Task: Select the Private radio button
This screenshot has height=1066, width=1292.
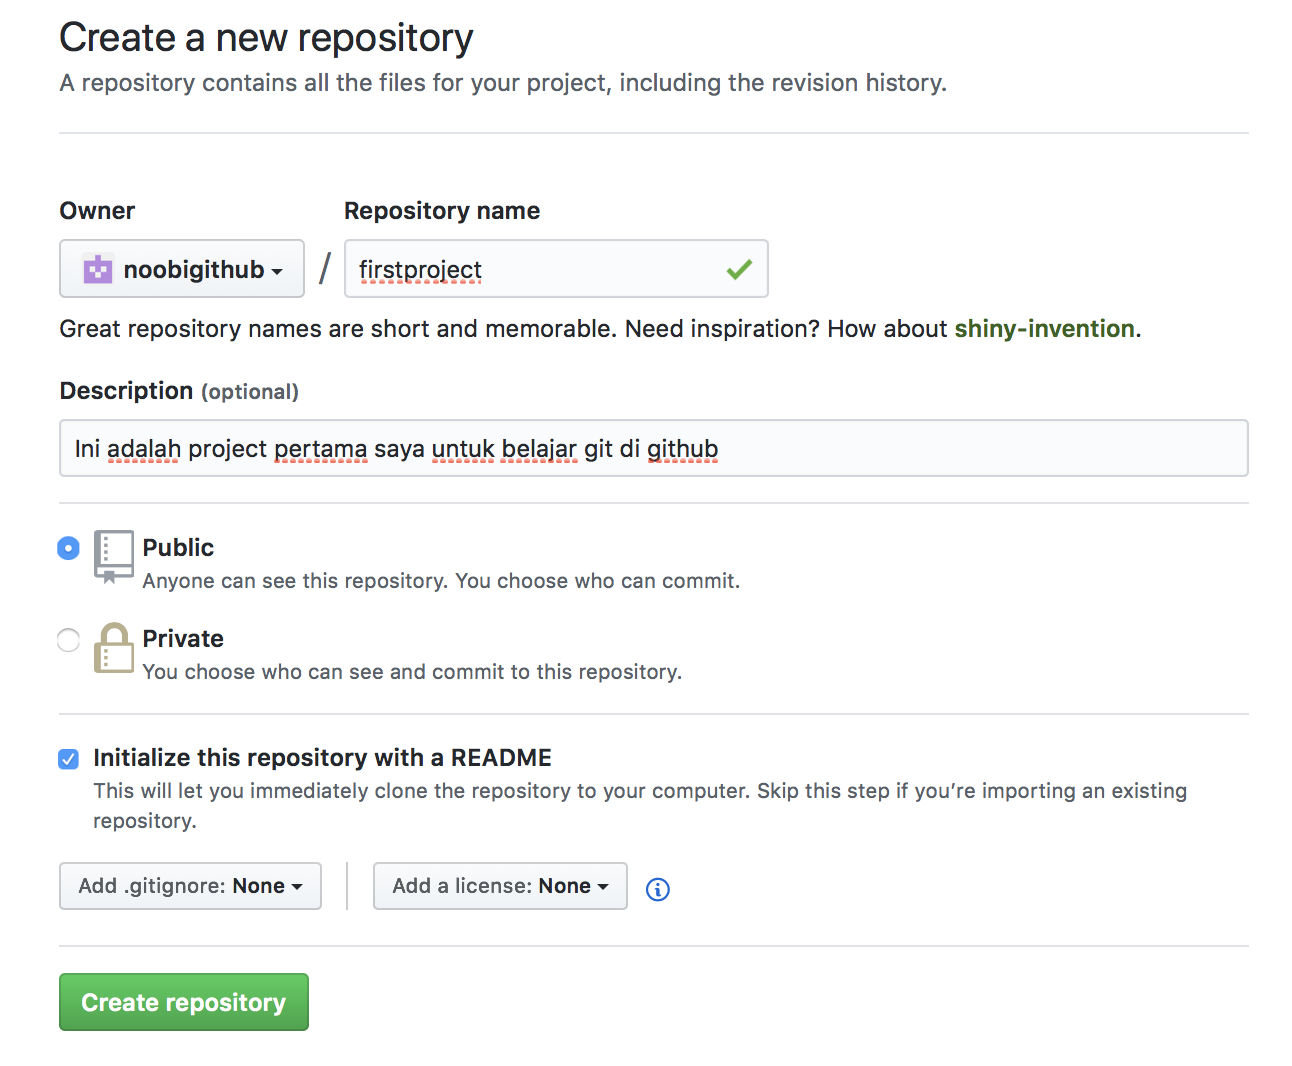Action: coord(68,640)
